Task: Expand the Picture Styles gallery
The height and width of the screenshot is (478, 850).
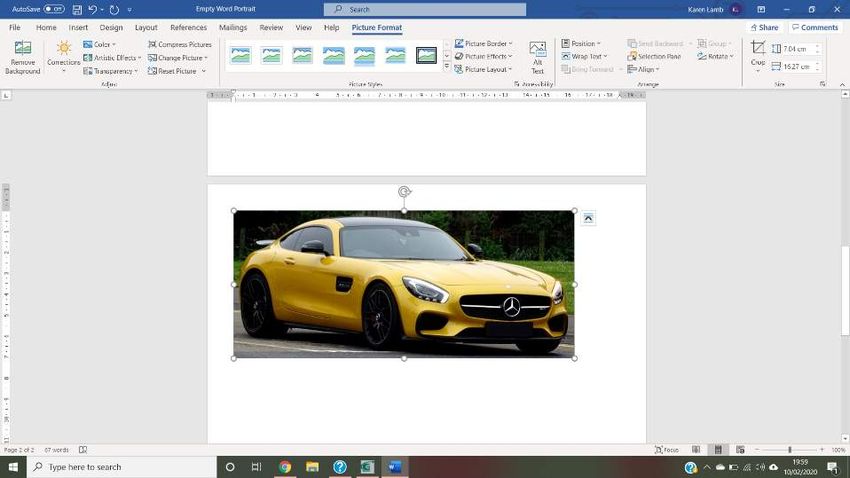Action: point(447,67)
